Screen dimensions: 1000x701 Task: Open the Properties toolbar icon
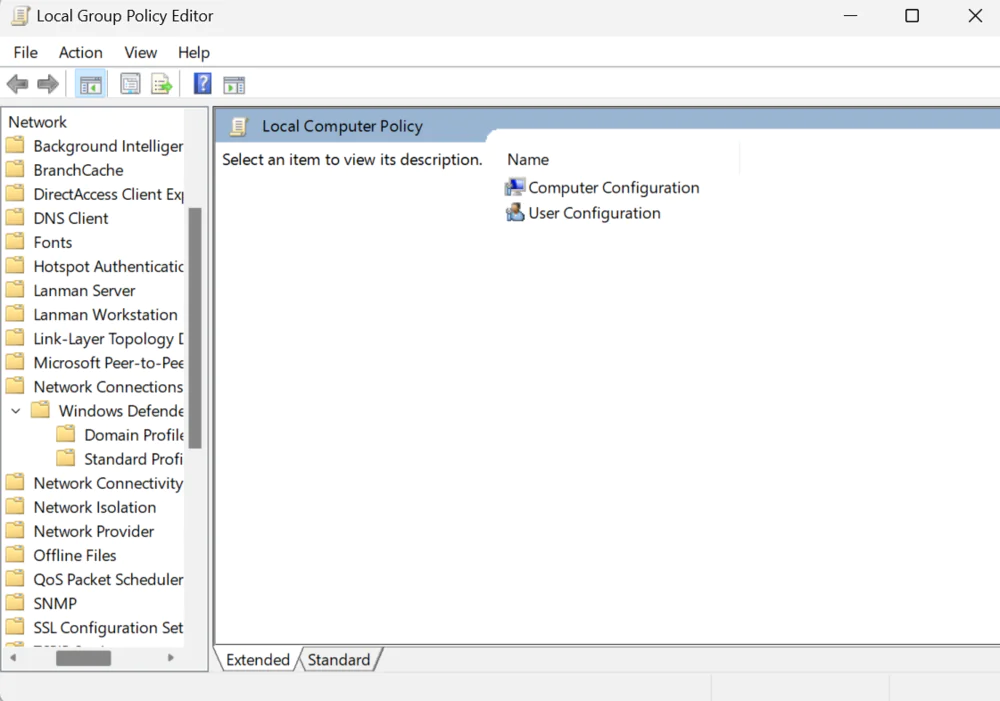130,84
